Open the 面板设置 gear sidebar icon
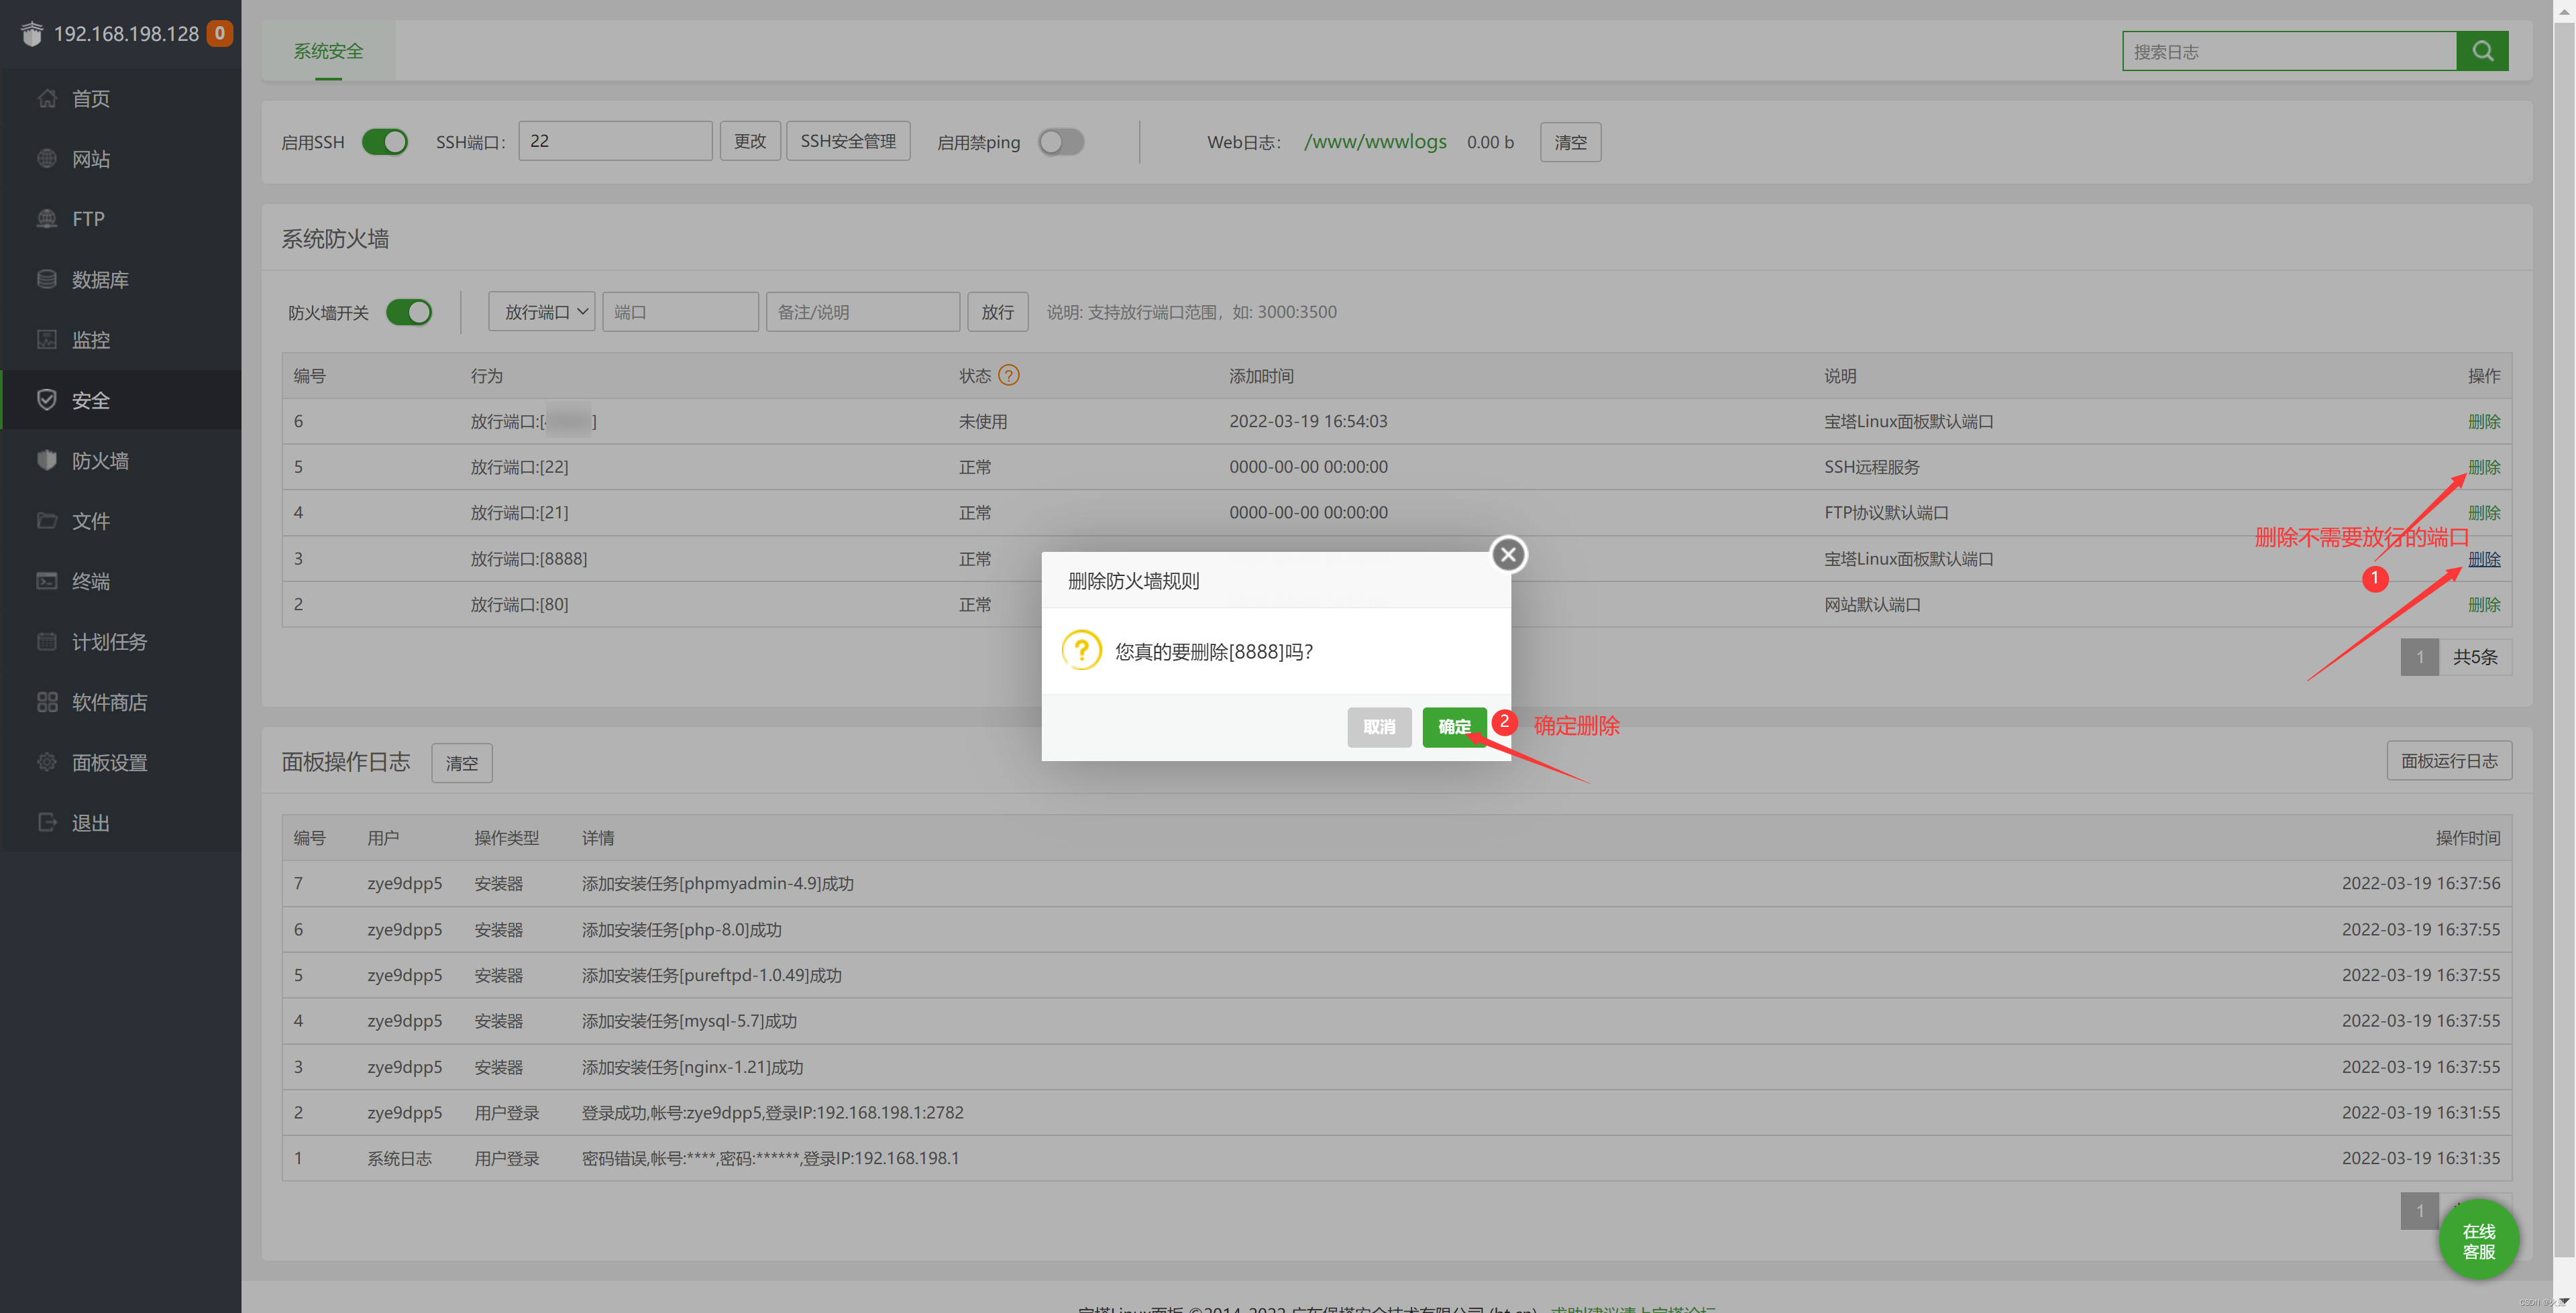 [47, 762]
